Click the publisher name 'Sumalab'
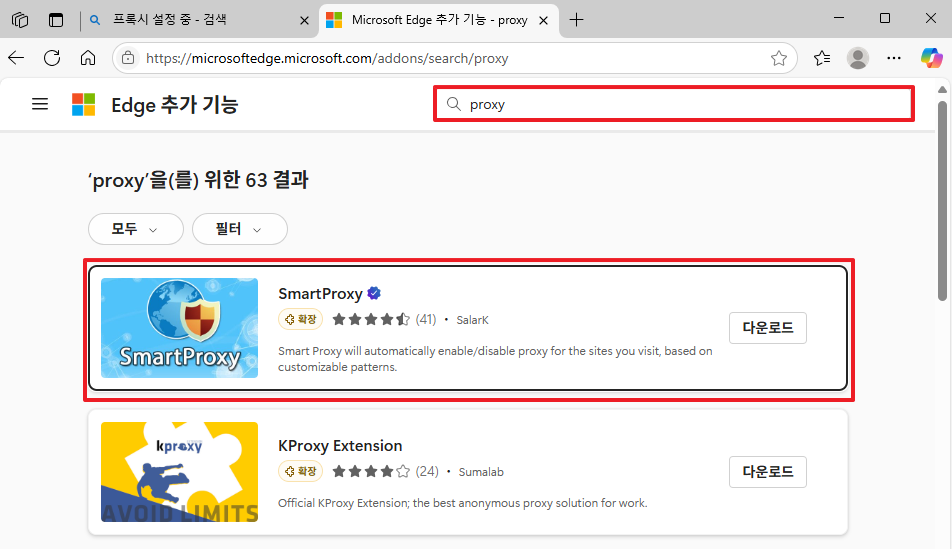952x549 pixels. click(x=481, y=472)
